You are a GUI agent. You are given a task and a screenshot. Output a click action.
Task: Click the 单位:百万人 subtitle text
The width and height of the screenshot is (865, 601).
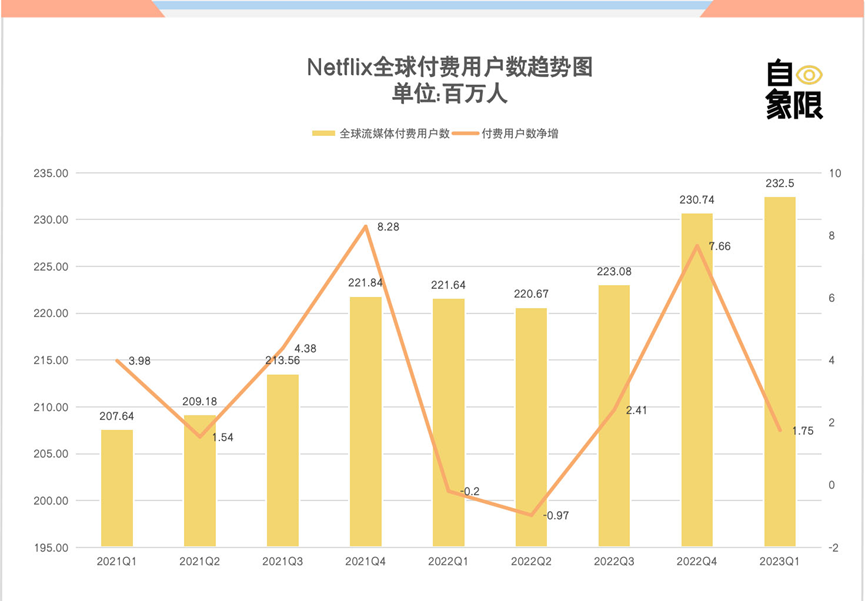450,95
